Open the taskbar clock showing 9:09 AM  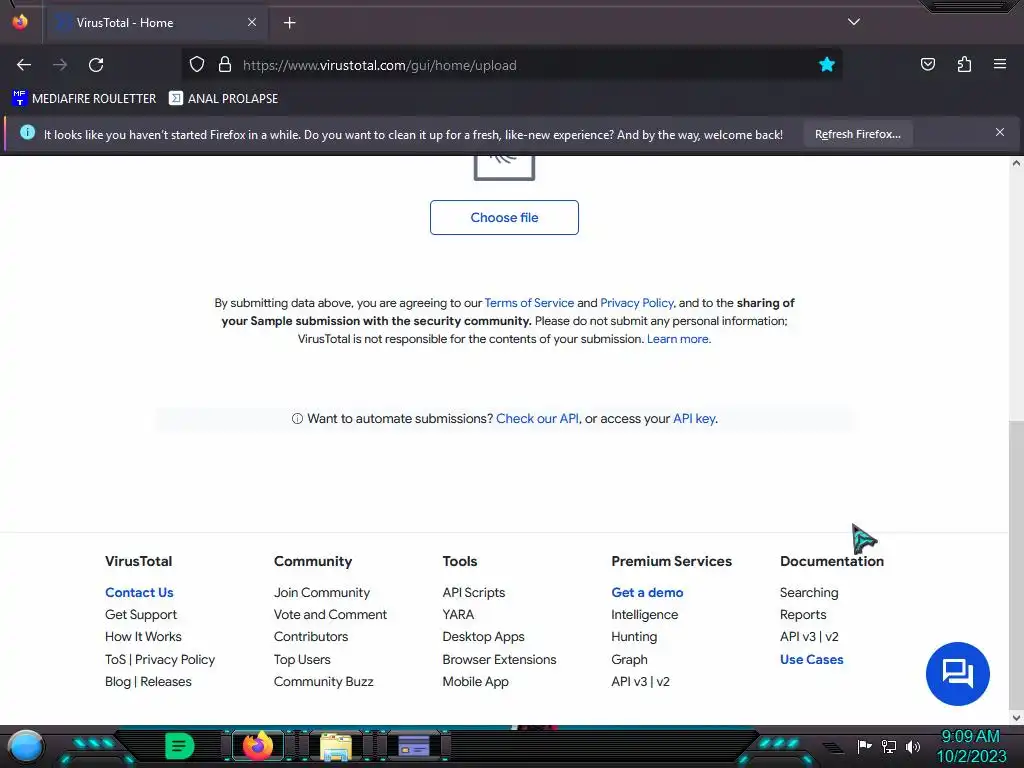coord(971,746)
